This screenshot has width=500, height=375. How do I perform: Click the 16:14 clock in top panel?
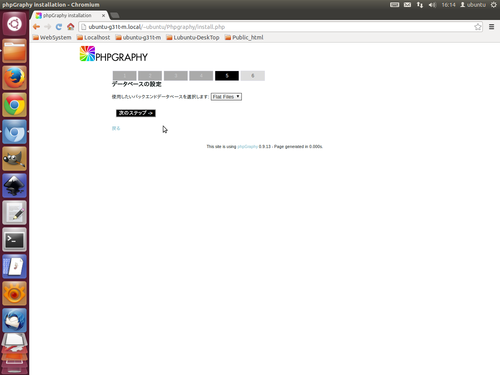pyautogui.click(x=448, y=5)
